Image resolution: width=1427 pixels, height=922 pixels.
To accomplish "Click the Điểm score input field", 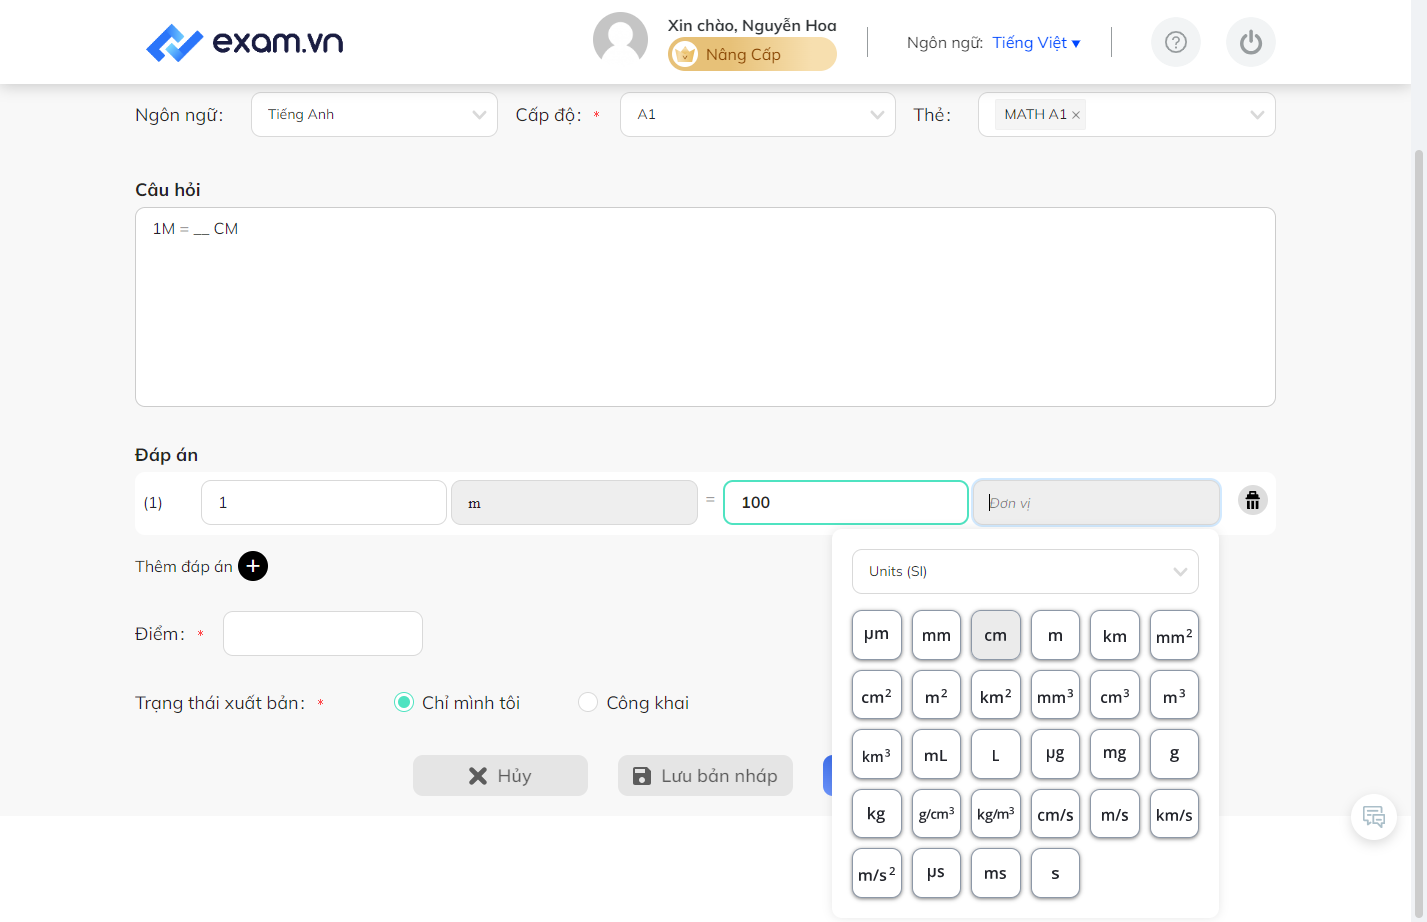I will click(x=323, y=634).
